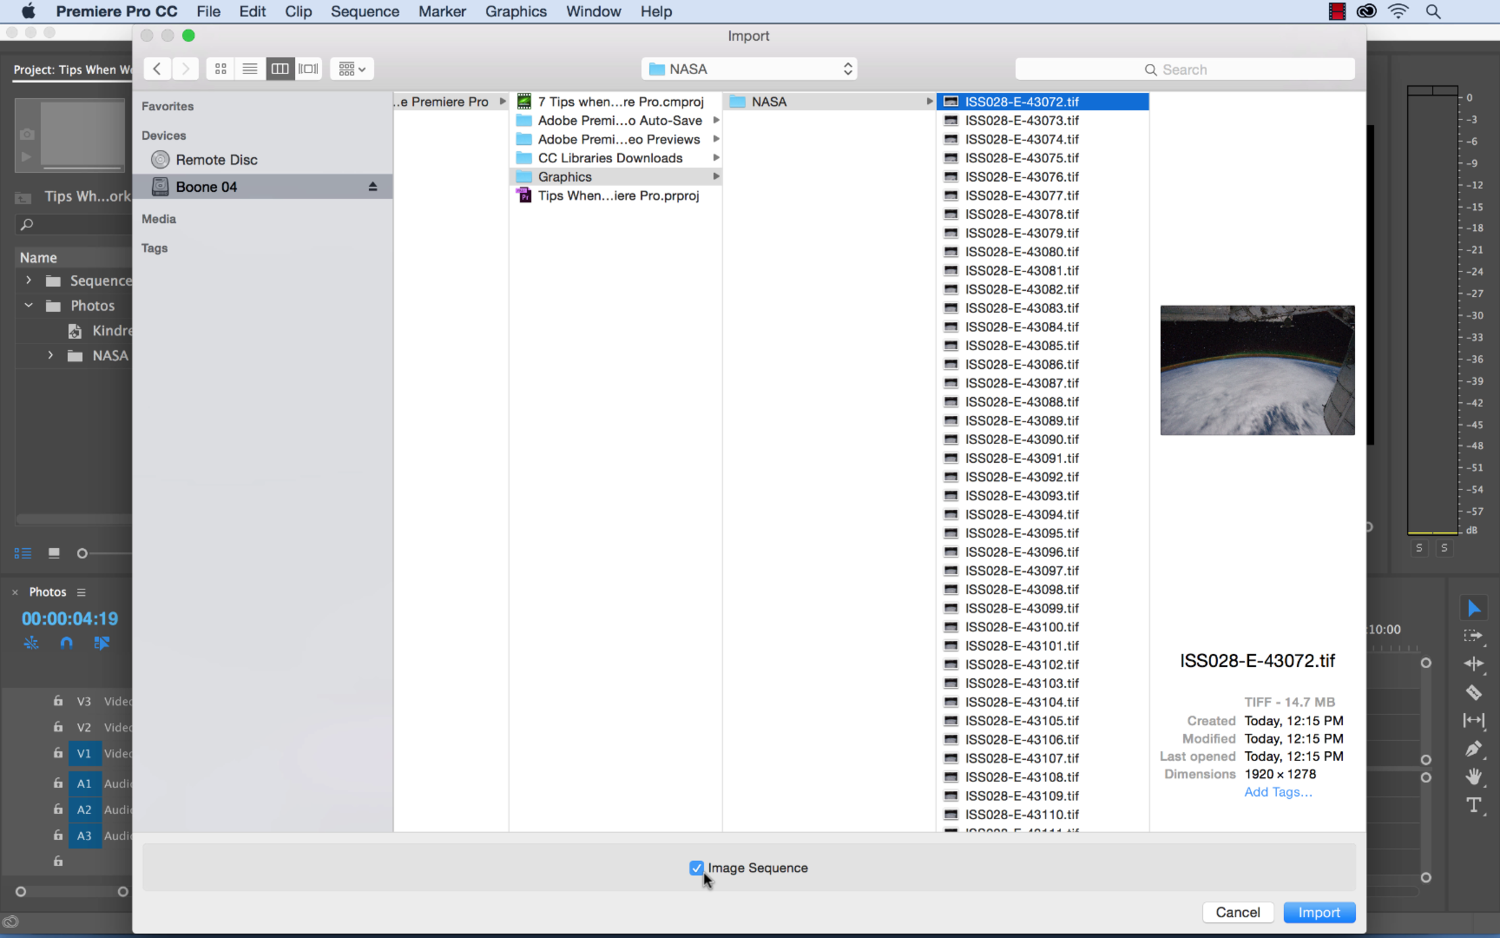Image resolution: width=1500 pixels, height=938 pixels.
Task: Click the Cancel button
Action: pyautogui.click(x=1238, y=912)
